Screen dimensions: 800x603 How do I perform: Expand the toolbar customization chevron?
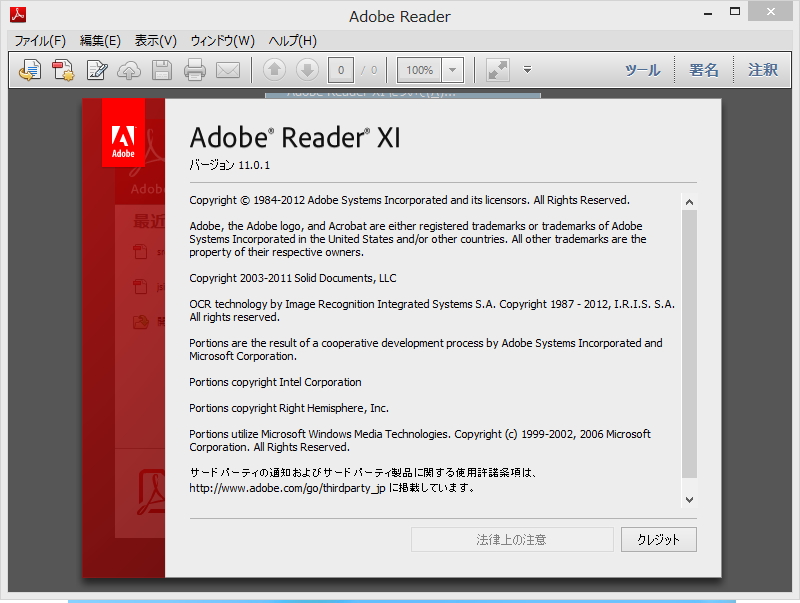click(x=527, y=70)
